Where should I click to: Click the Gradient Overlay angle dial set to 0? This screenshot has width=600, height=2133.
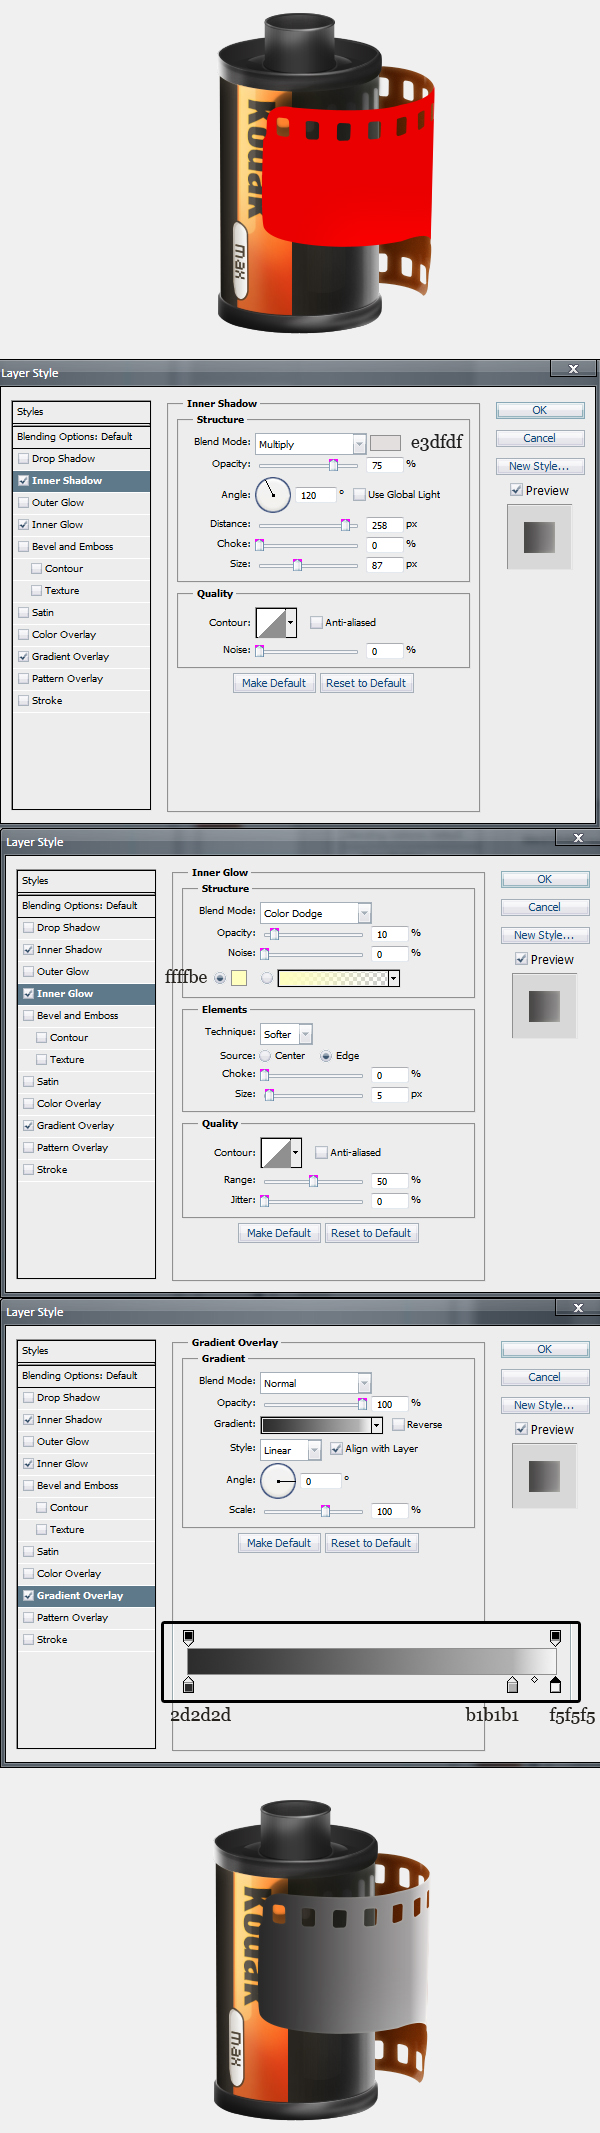click(278, 1480)
